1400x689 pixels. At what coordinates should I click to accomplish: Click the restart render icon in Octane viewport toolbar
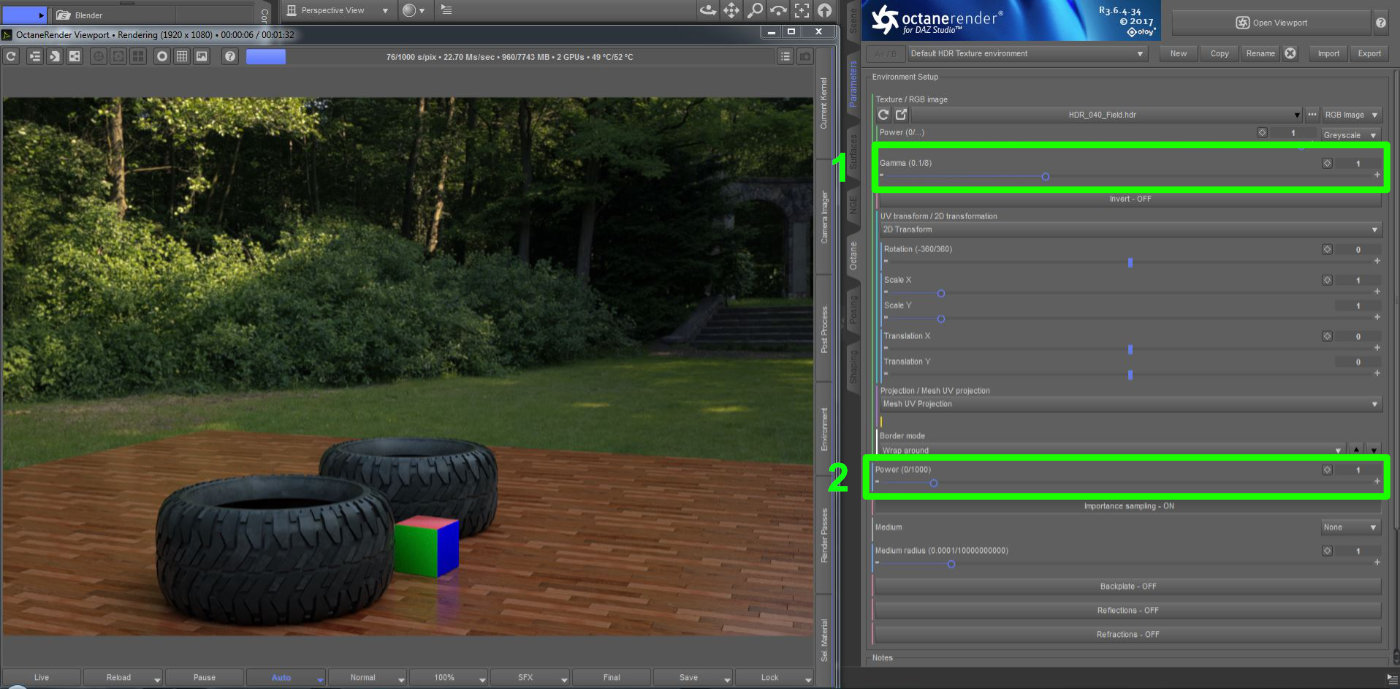(x=11, y=57)
